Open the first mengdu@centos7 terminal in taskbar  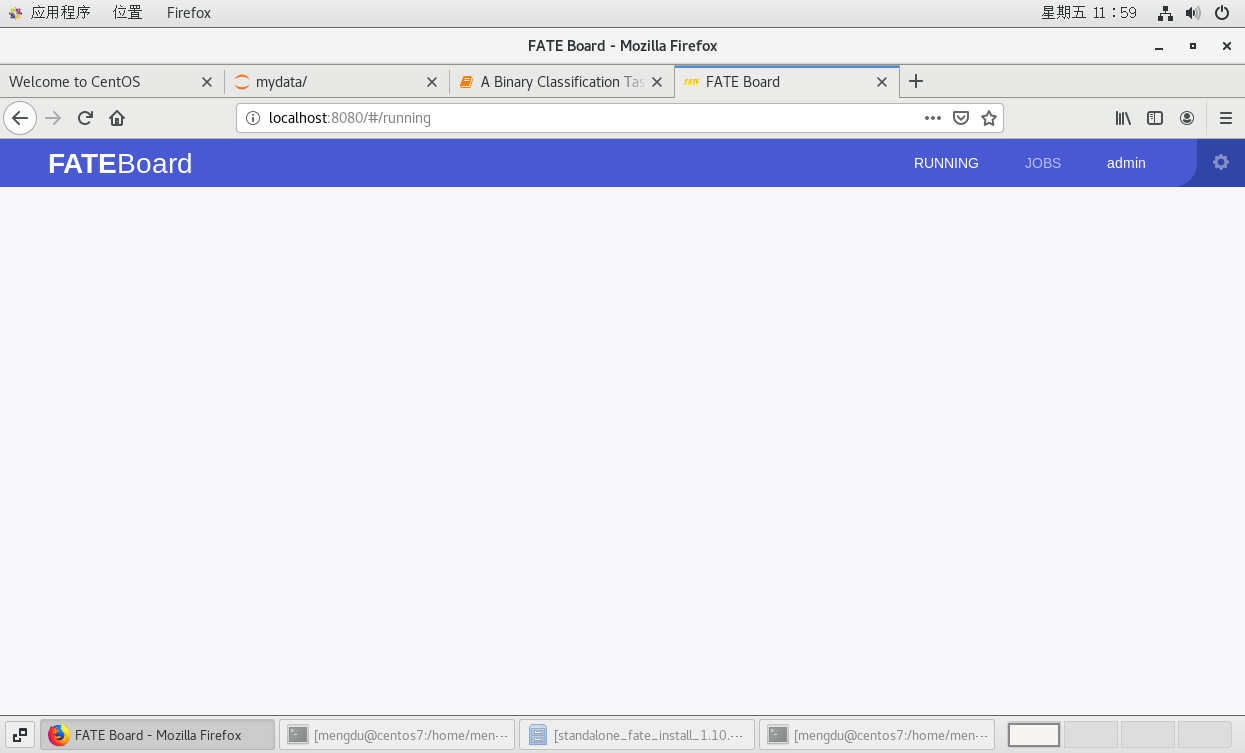tap(397, 735)
